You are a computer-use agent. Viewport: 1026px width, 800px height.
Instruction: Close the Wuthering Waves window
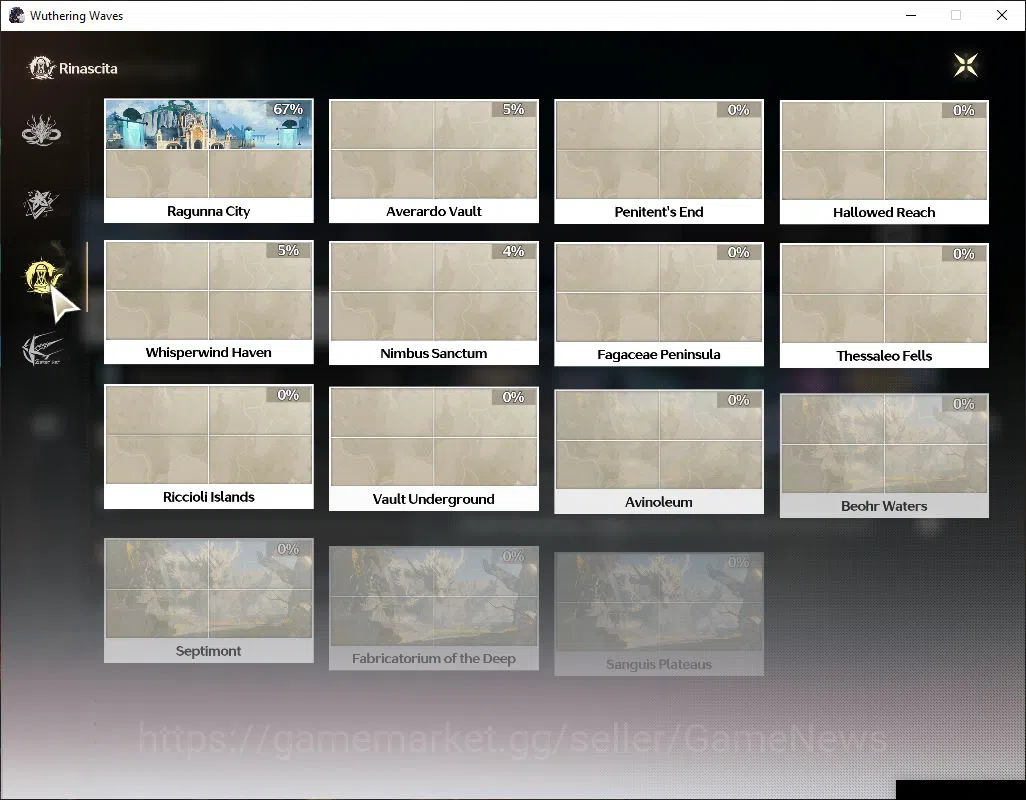pyautogui.click(x=1002, y=15)
